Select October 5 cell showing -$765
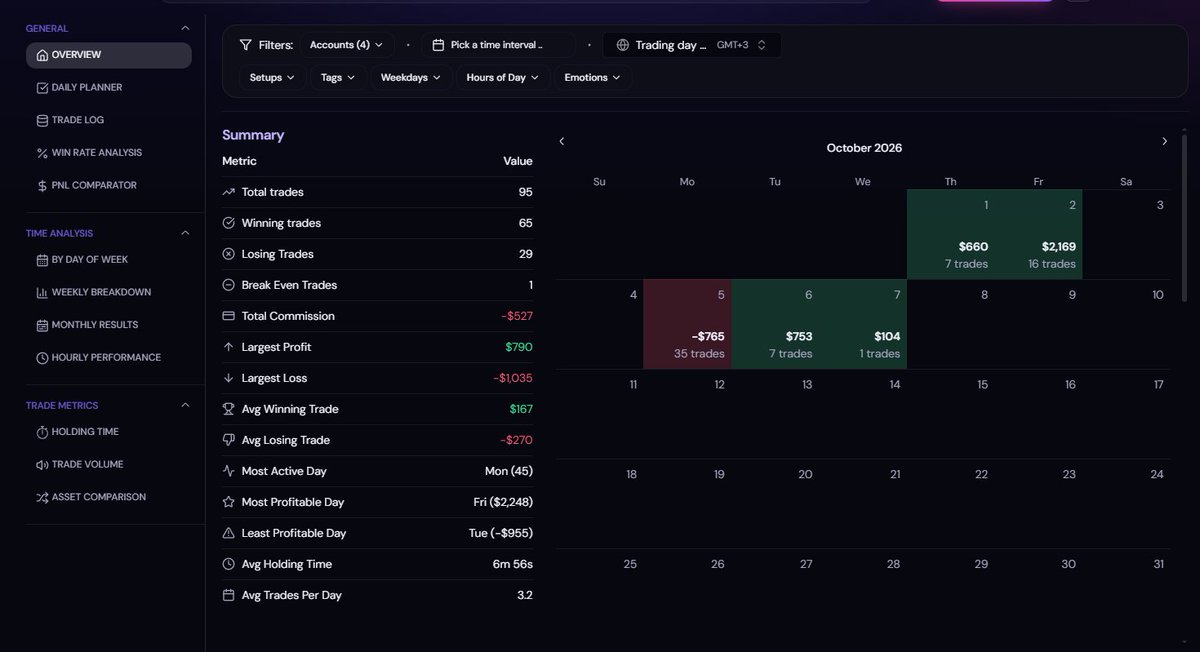The height and width of the screenshot is (652, 1200). 688,324
